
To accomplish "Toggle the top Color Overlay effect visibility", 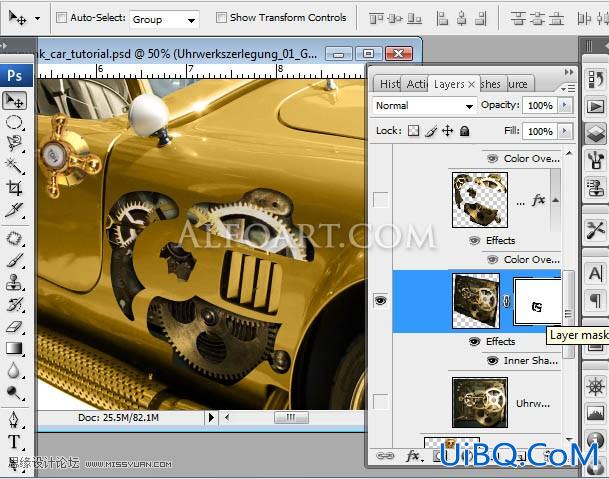I will [x=492, y=159].
